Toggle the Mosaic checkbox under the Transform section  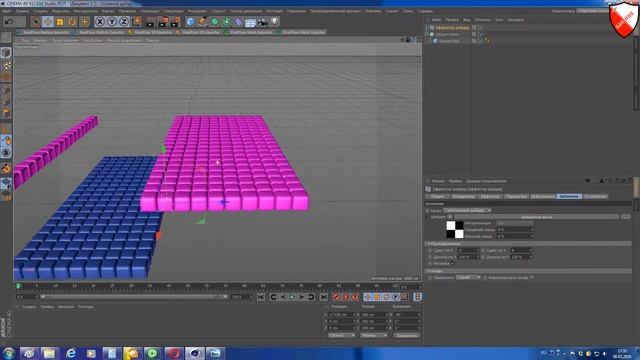(452, 264)
